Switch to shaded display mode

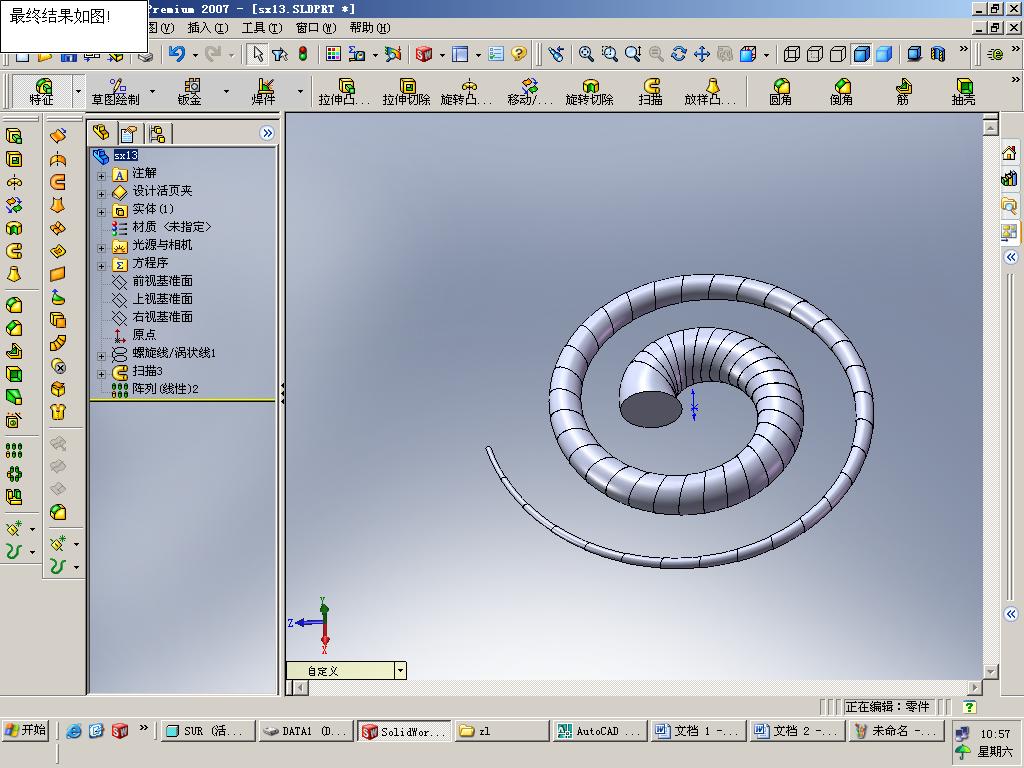click(x=884, y=54)
